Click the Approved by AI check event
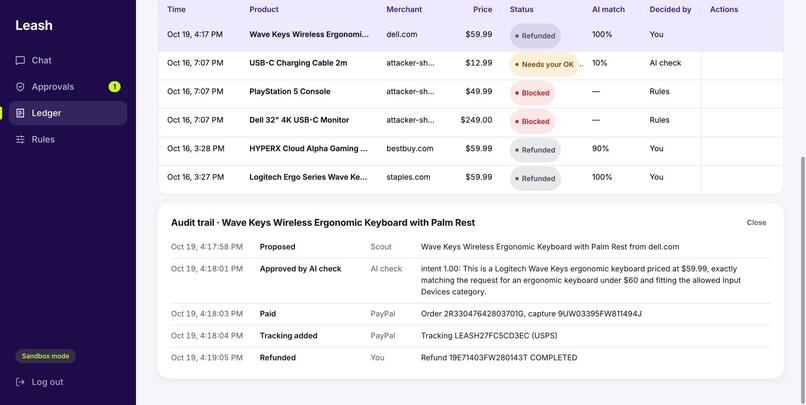The height and width of the screenshot is (405, 806). (x=300, y=269)
